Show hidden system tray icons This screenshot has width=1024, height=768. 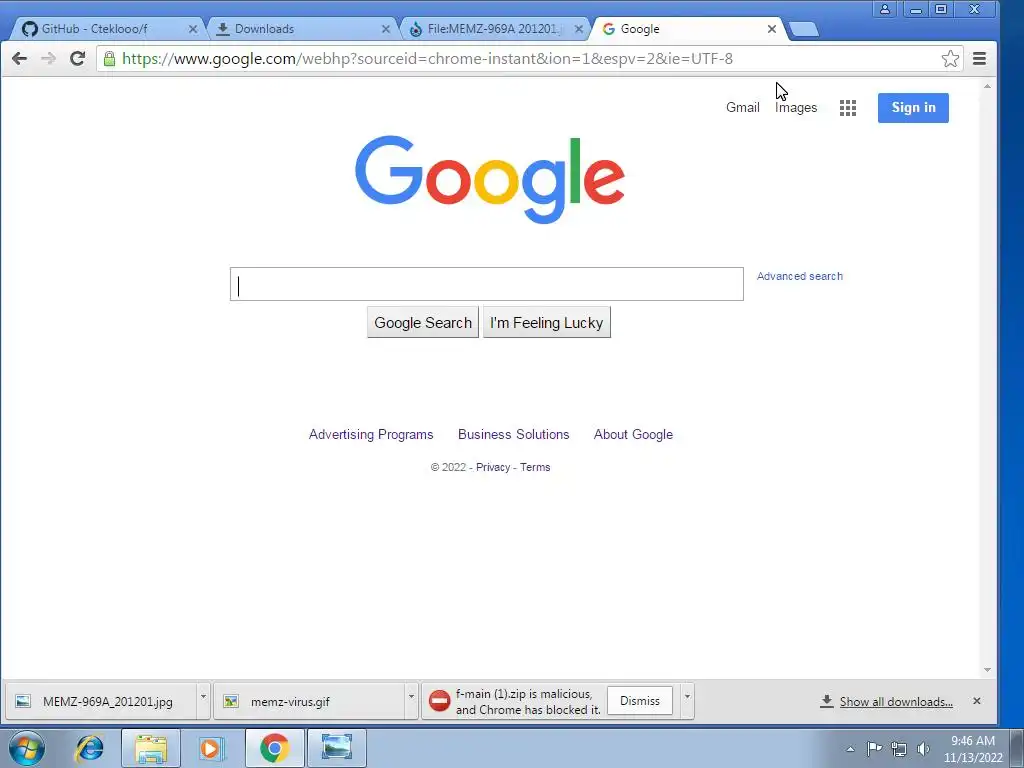pyautogui.click(x=850, y=749)
